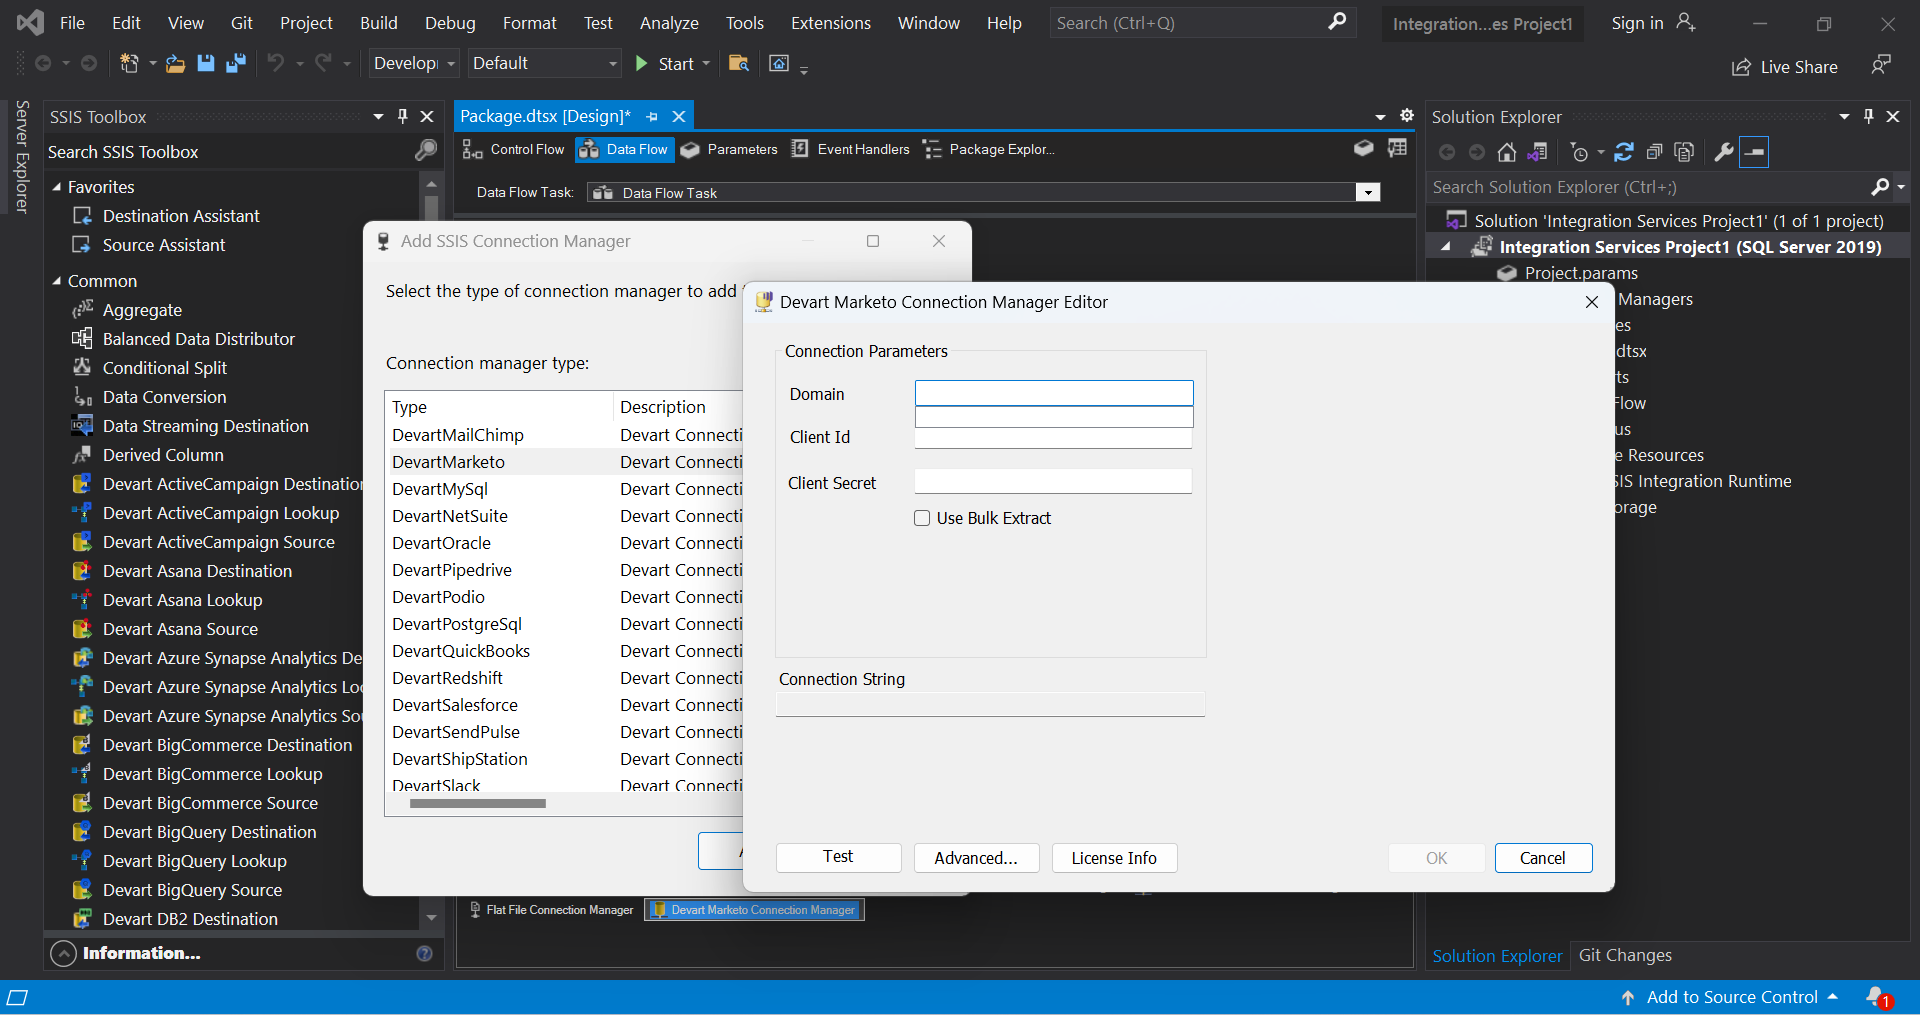Click the connection type list horizontal scrollbar

(478, 803)
